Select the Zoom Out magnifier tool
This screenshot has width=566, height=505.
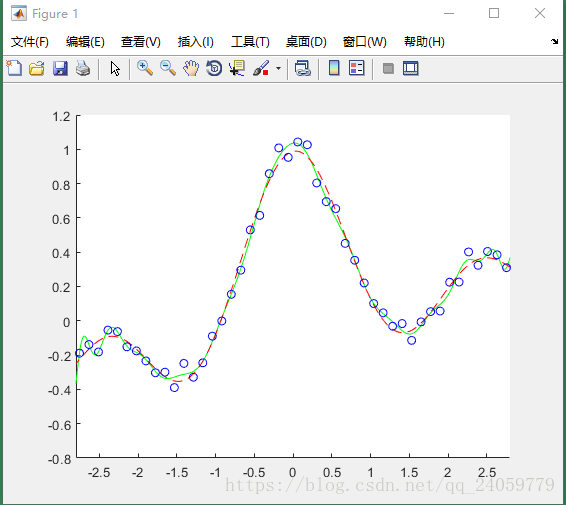[168, 68]
